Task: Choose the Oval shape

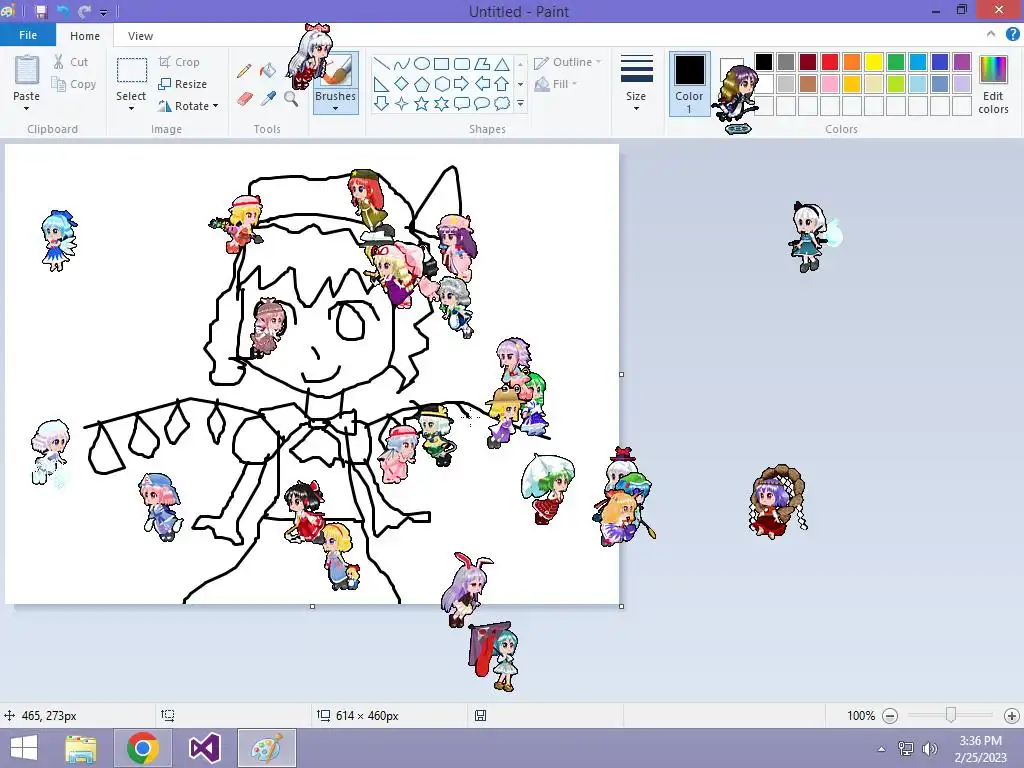Action: (x=422, y=63)
